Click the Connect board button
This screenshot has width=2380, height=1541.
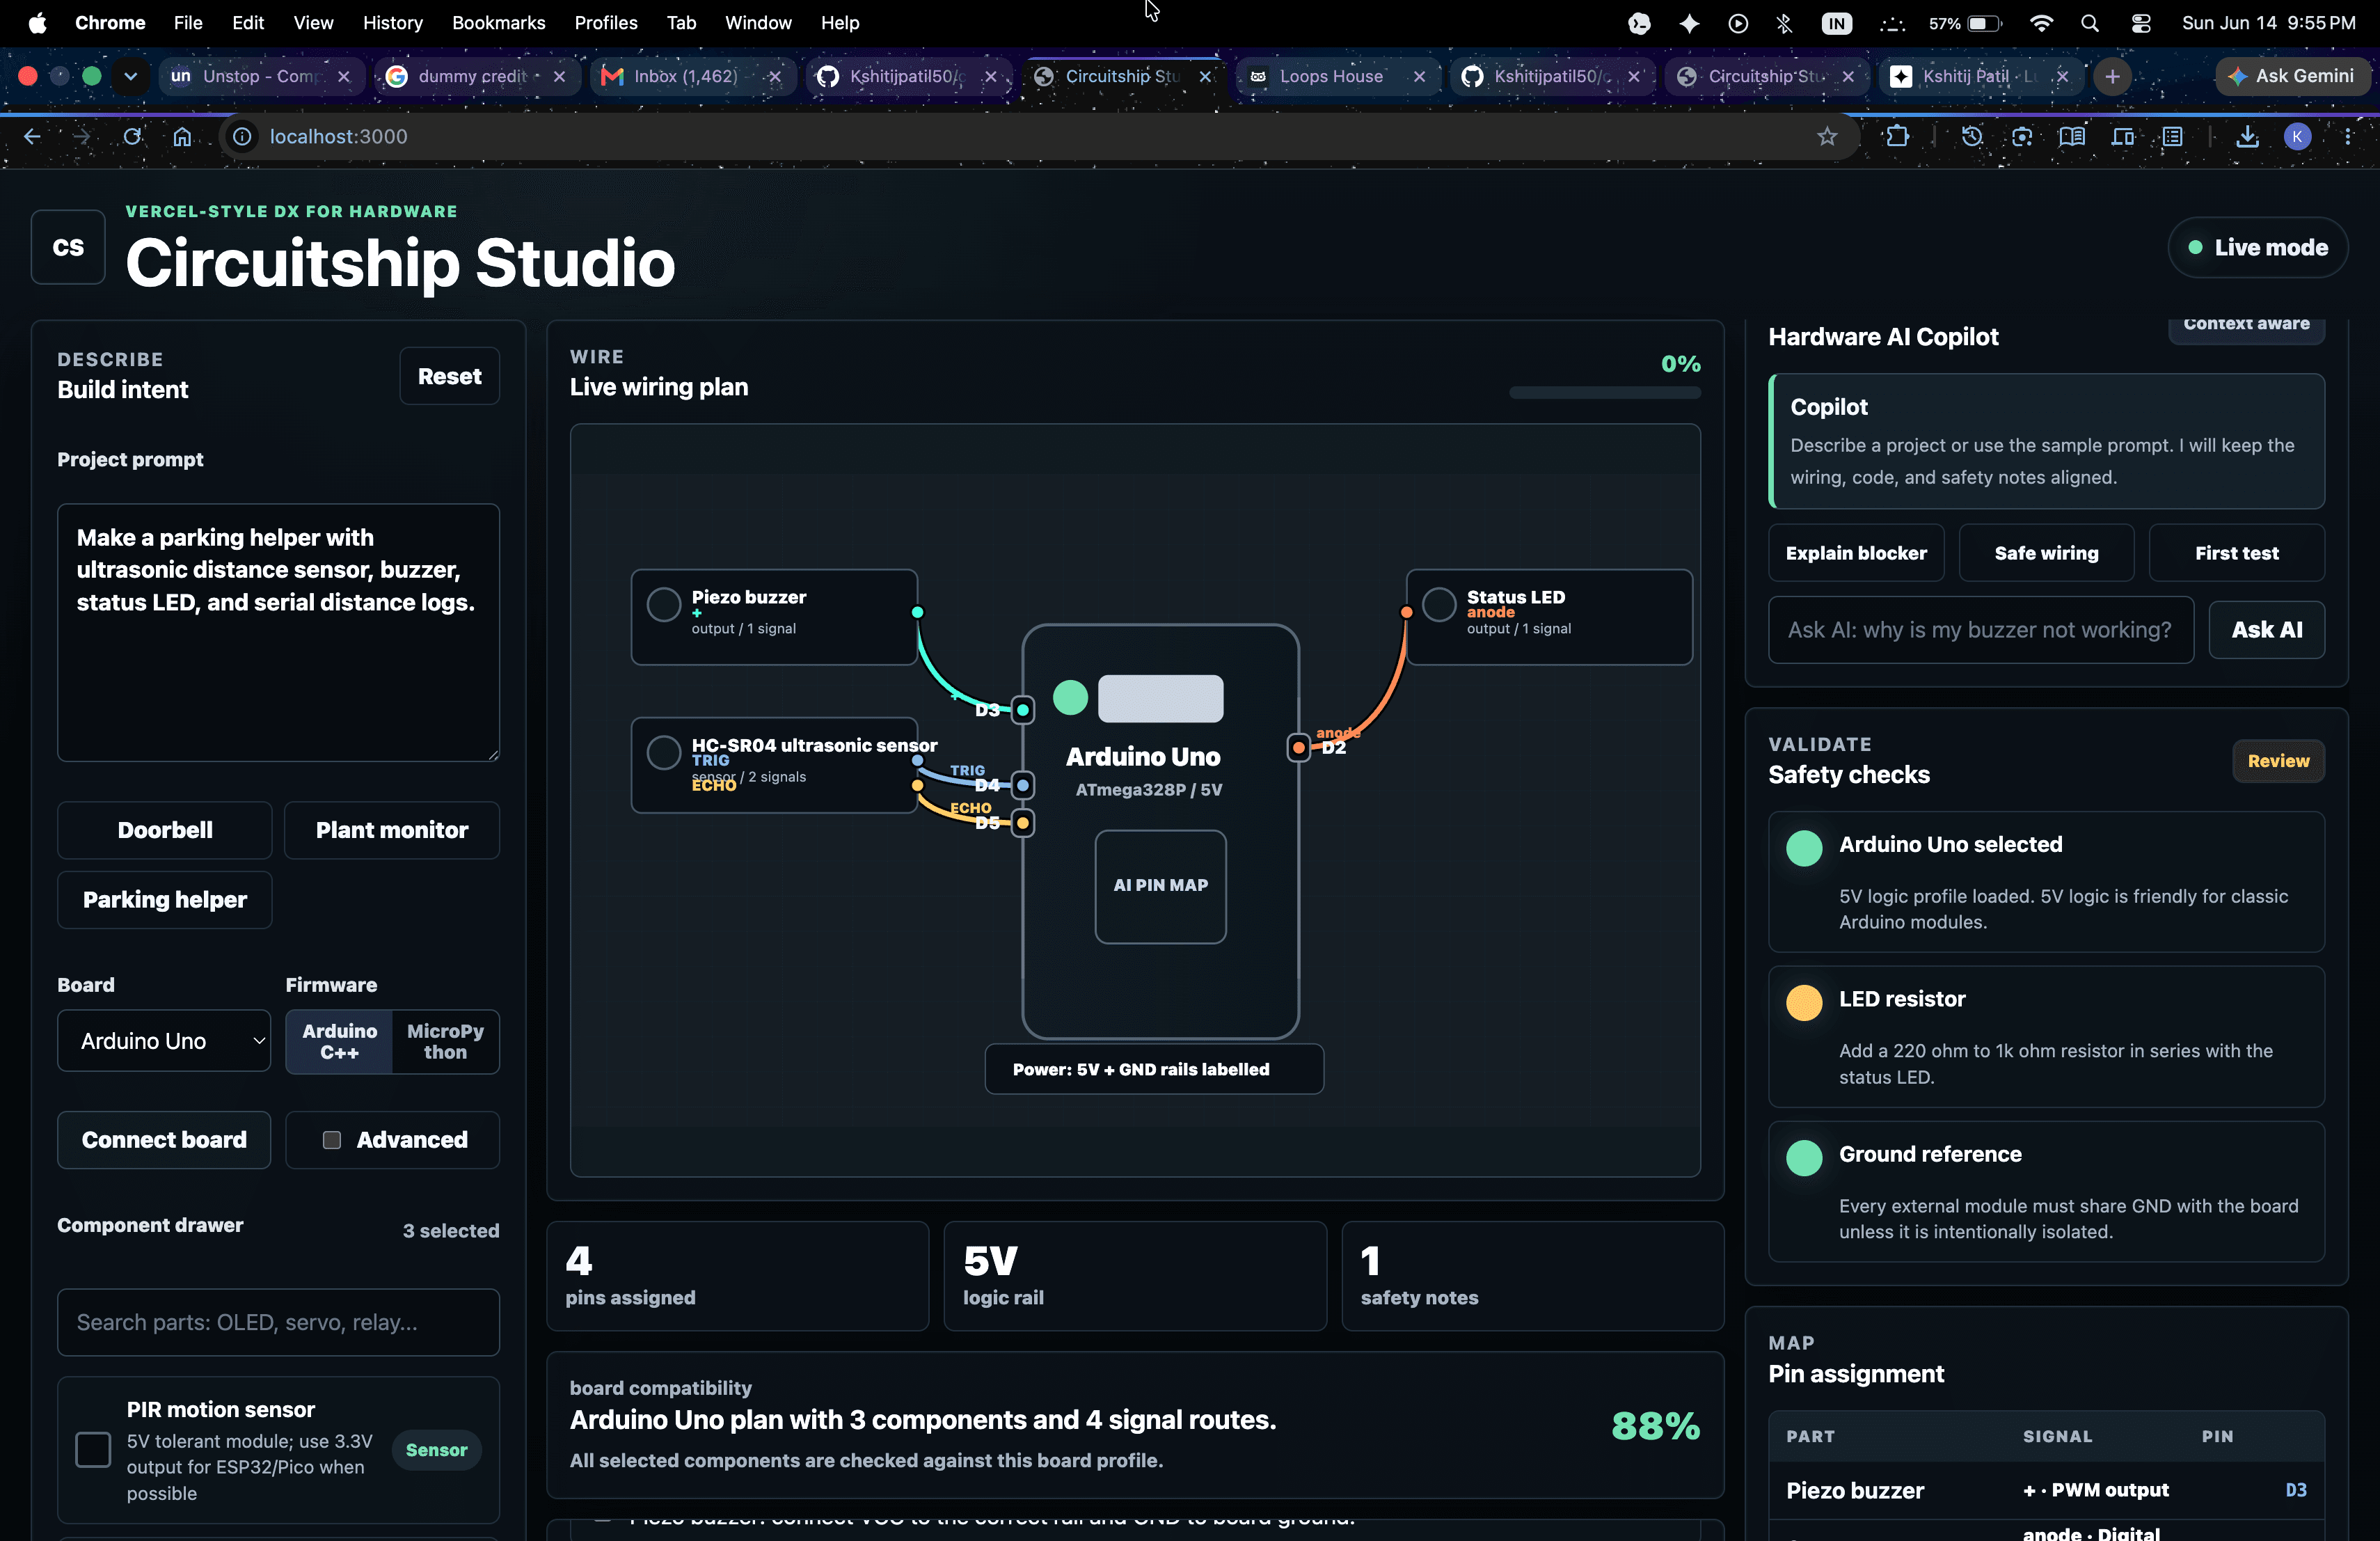pyautogui.click(x=164, y=1140)
